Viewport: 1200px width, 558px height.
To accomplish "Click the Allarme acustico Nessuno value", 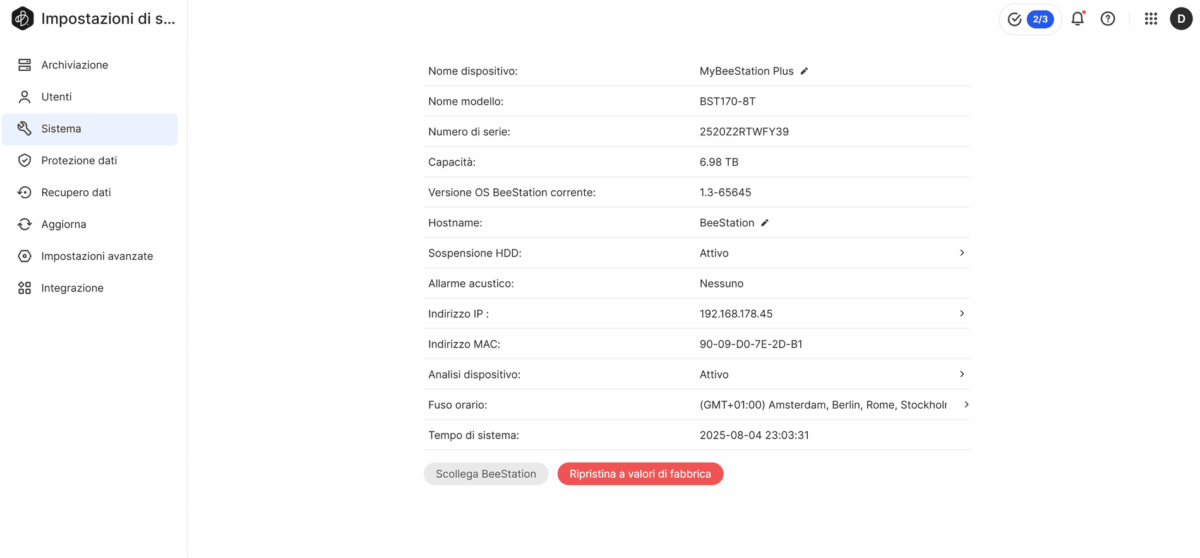I will pos(721,283).
